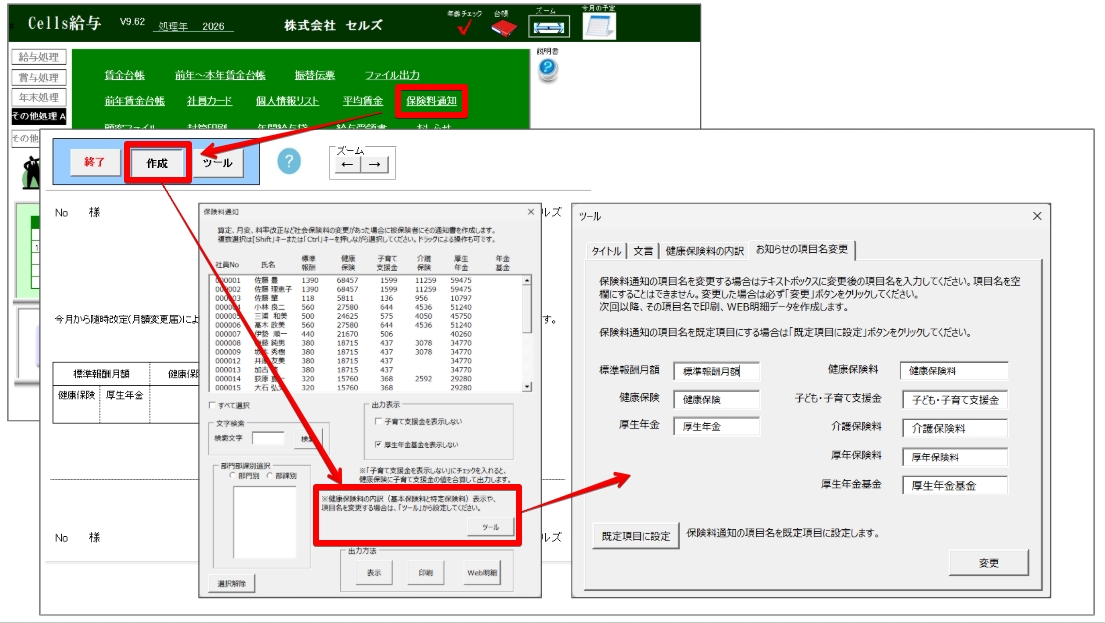Close the ツール dialog with the X
The image size is (1105, 623).
coord(1037,216)
